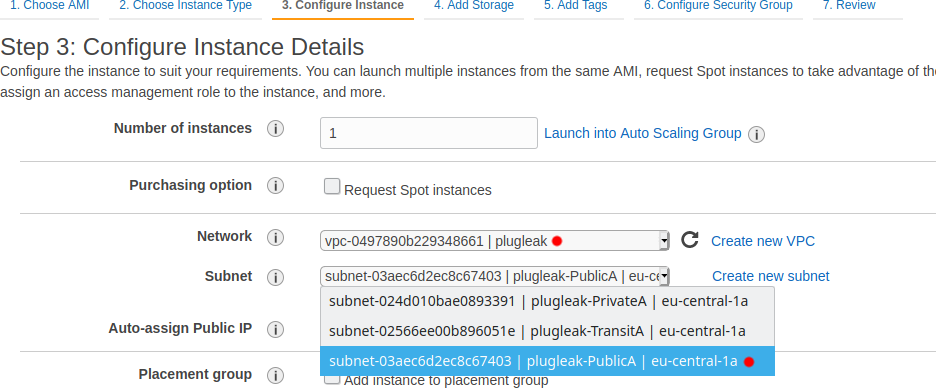
Task: Select subnet plugleak-TransitA option
Action: click(x=547, y=331)
